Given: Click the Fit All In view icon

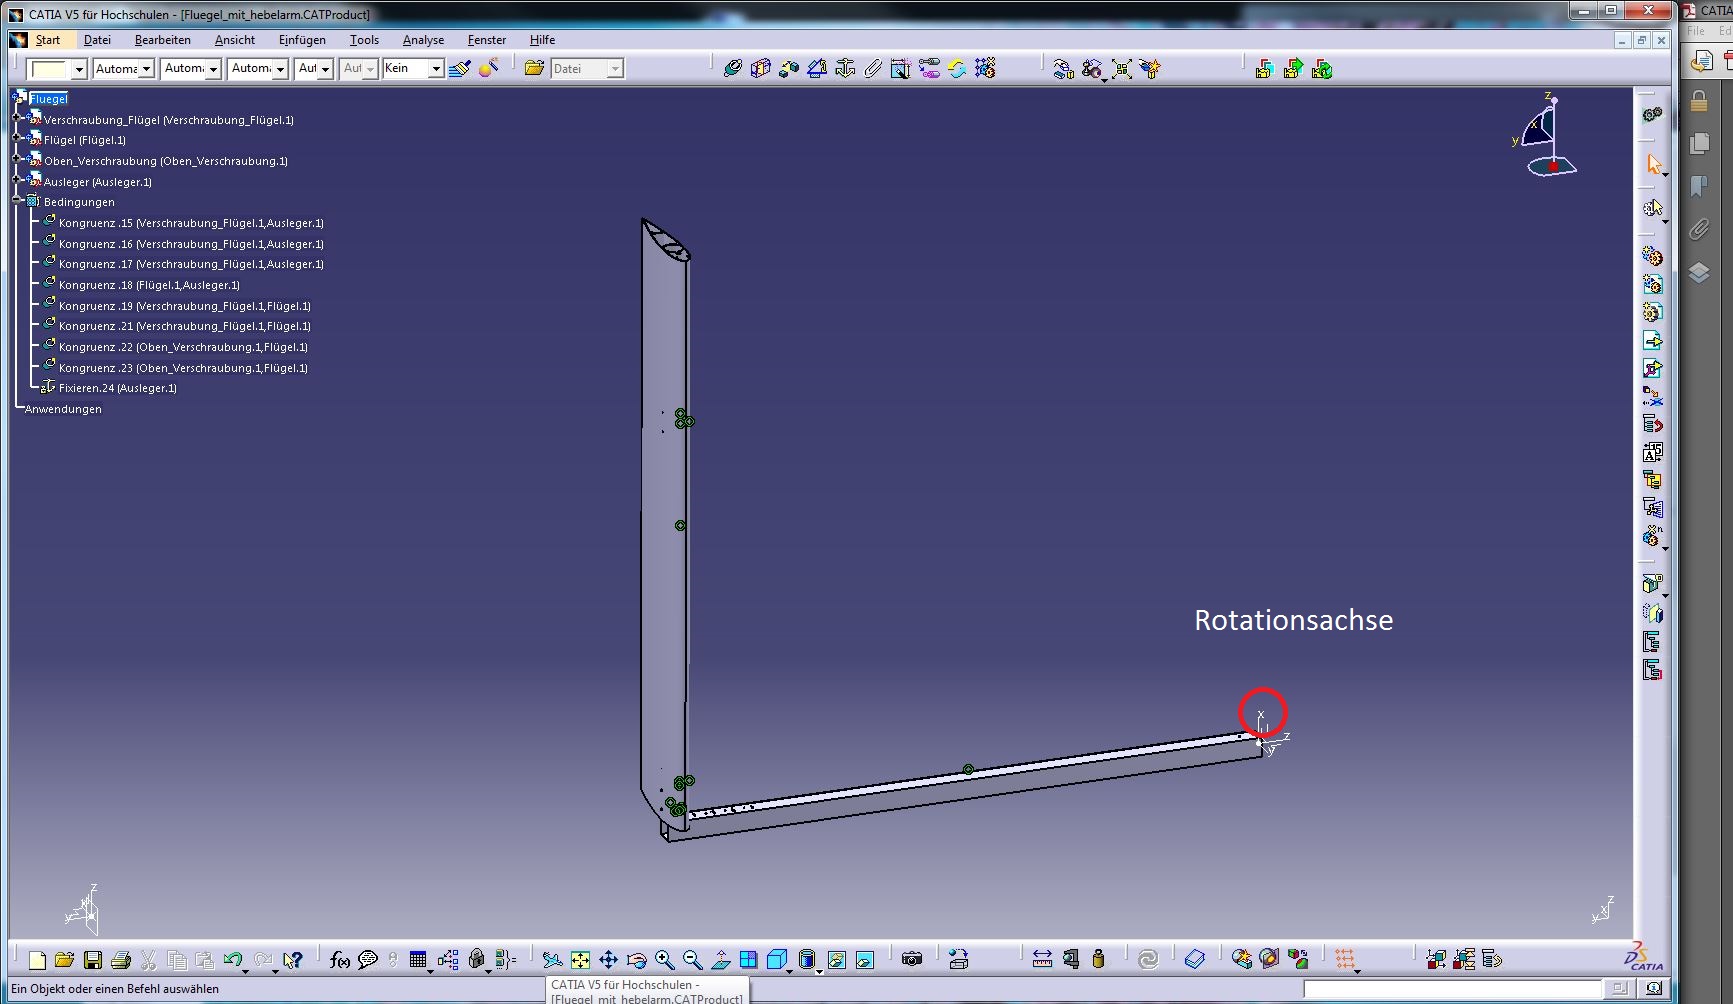Looking at the screenshot, I should click(x=580, y=960).
